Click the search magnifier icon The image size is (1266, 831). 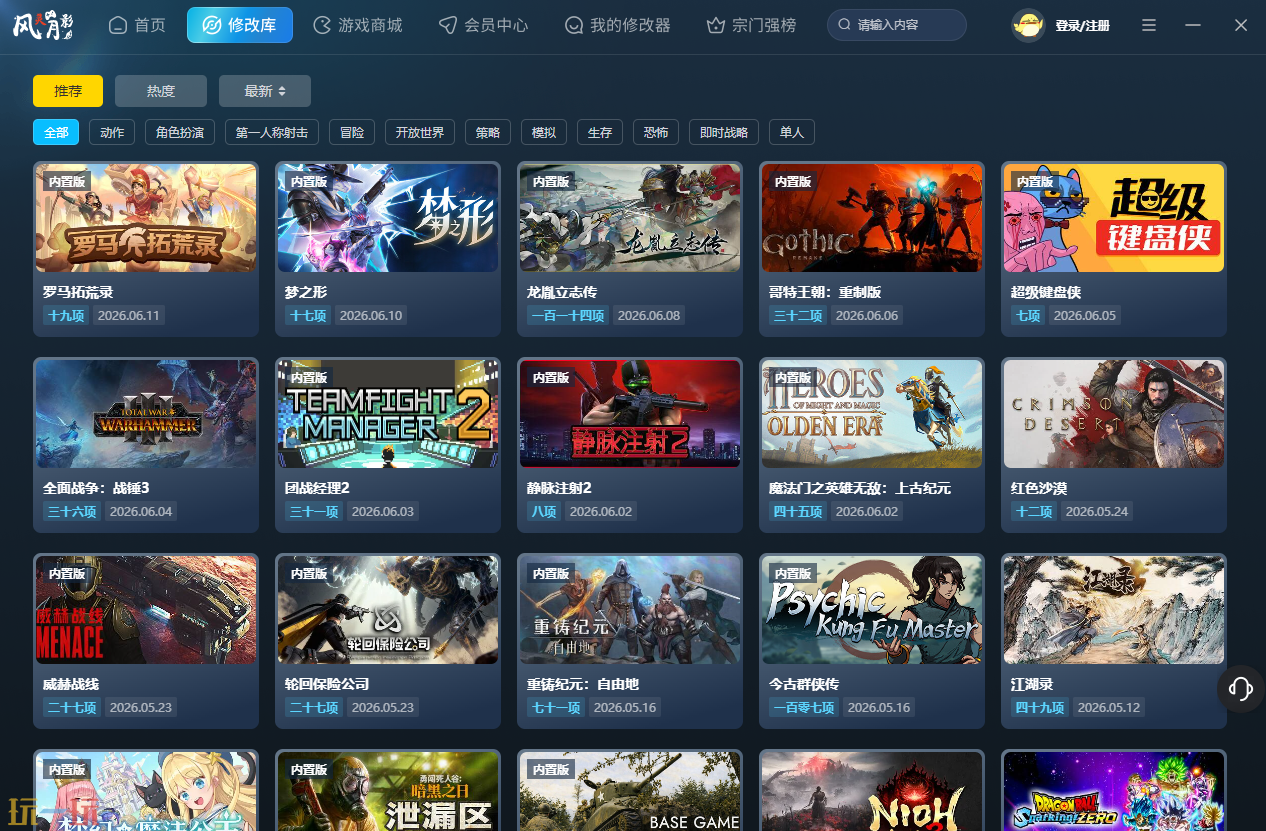coord(845,25)
